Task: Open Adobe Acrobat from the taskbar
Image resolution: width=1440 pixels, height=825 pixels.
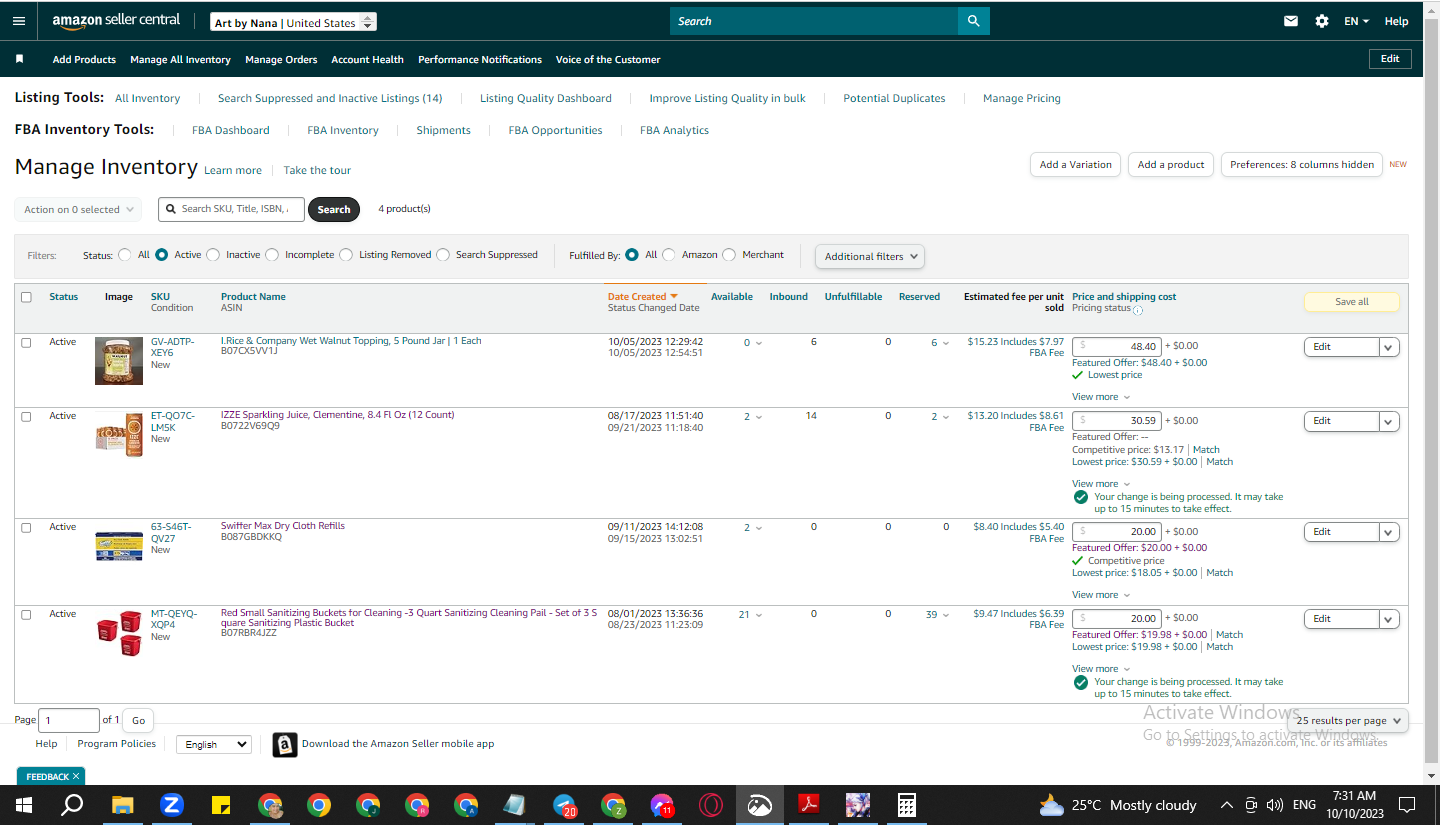Action: (x=809, y=805)
